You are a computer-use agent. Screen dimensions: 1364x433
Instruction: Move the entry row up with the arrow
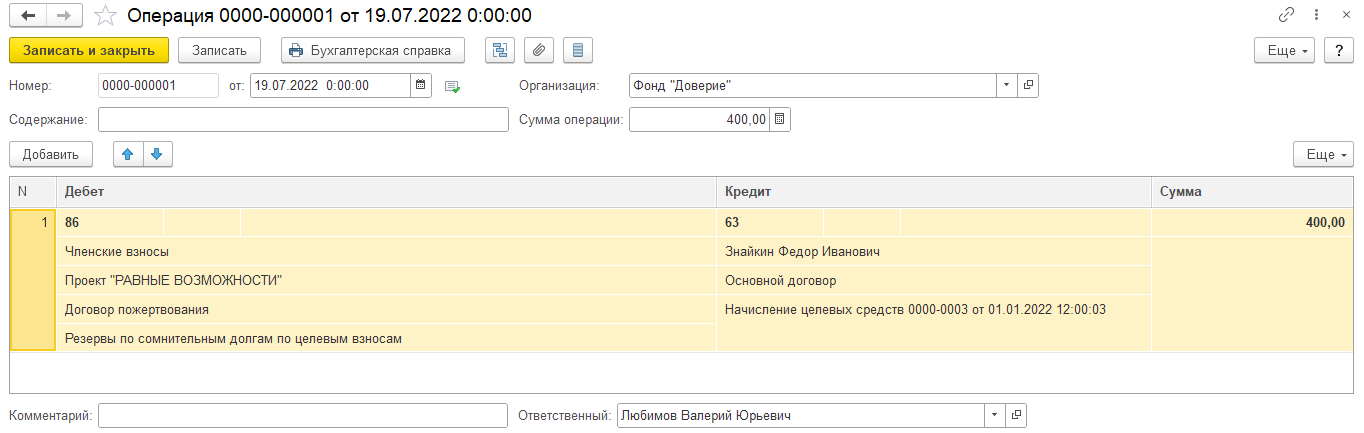point(128,155)
